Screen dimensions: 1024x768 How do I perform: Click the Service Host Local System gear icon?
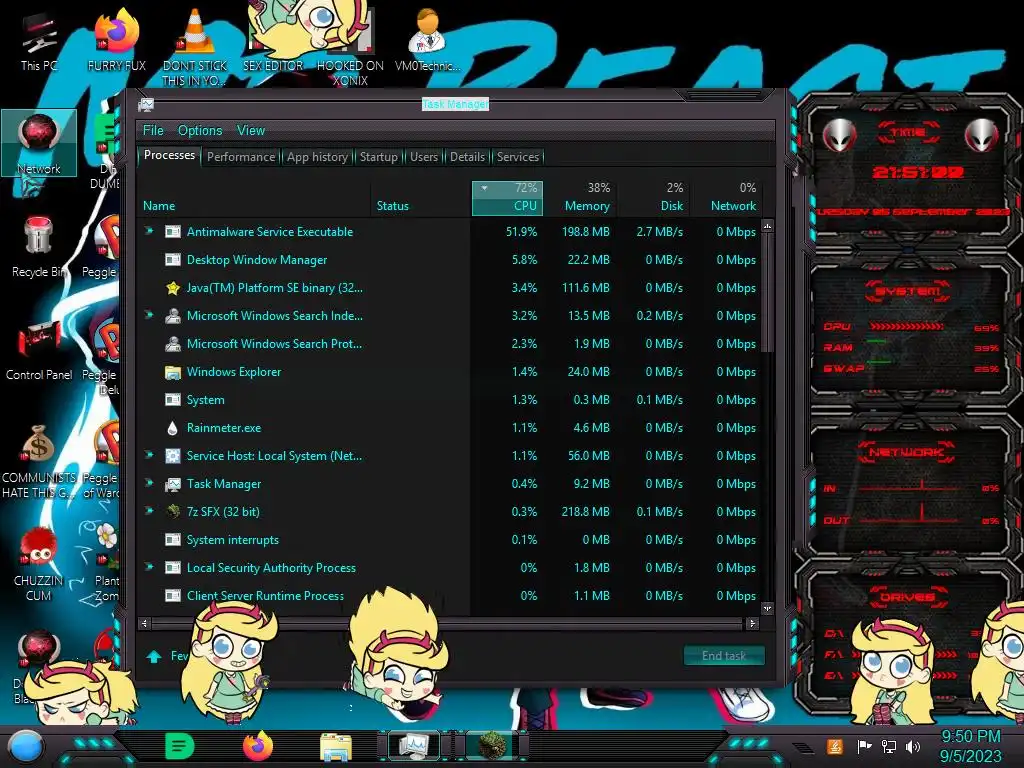pos(172,455)
